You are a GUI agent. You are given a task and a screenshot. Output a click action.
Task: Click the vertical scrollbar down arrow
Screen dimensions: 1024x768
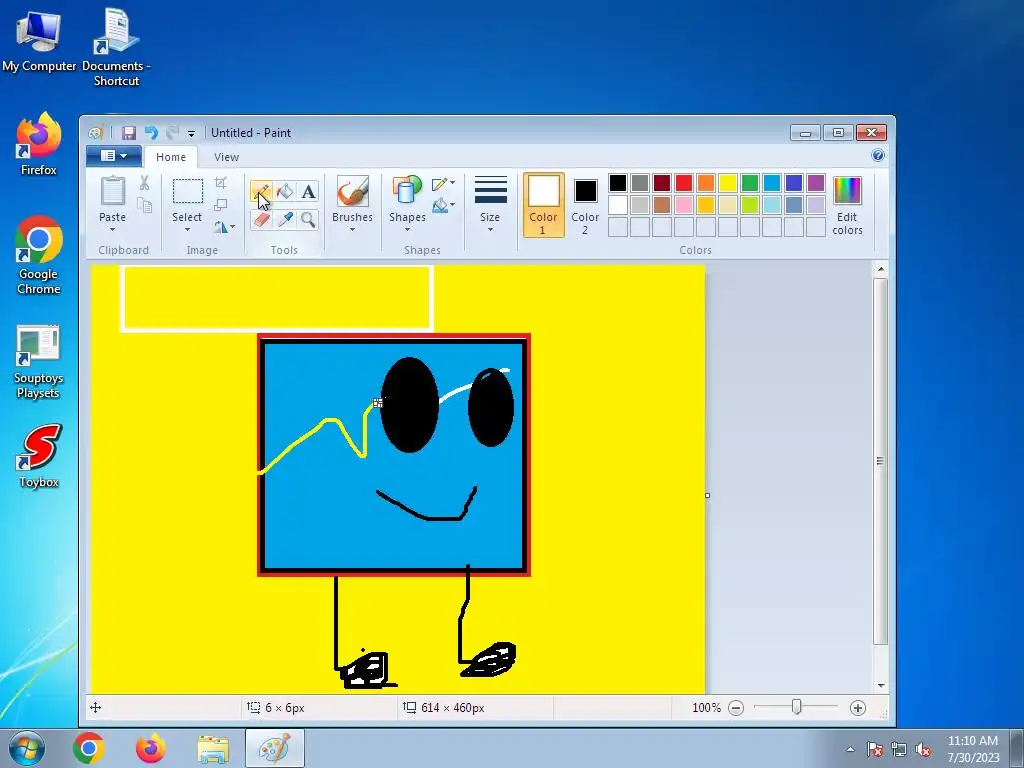point(880,686)
